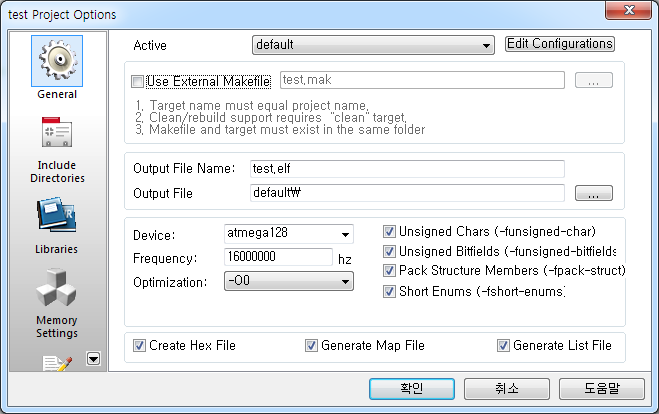This screenshot has height=414, width=659.
Task: Browse for Output File folder button
Action: [593, 194]
